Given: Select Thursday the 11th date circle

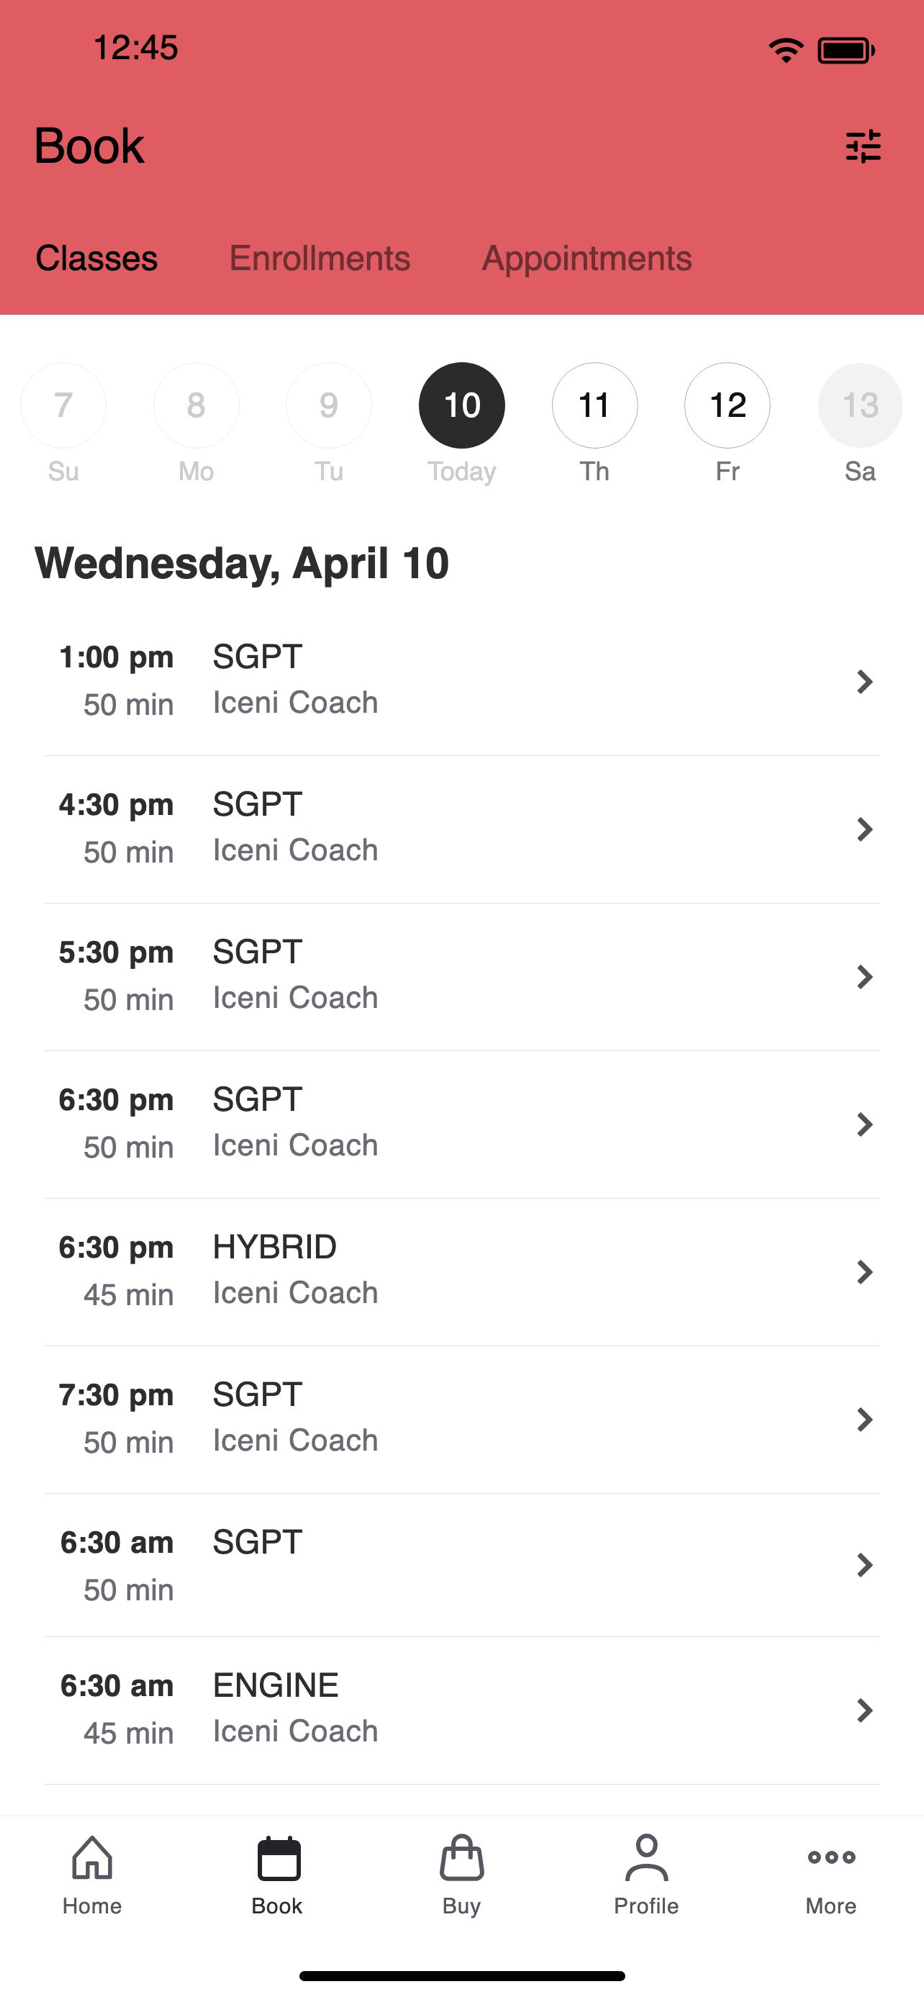Looking at the screenshot, I should tap(594, 405).
